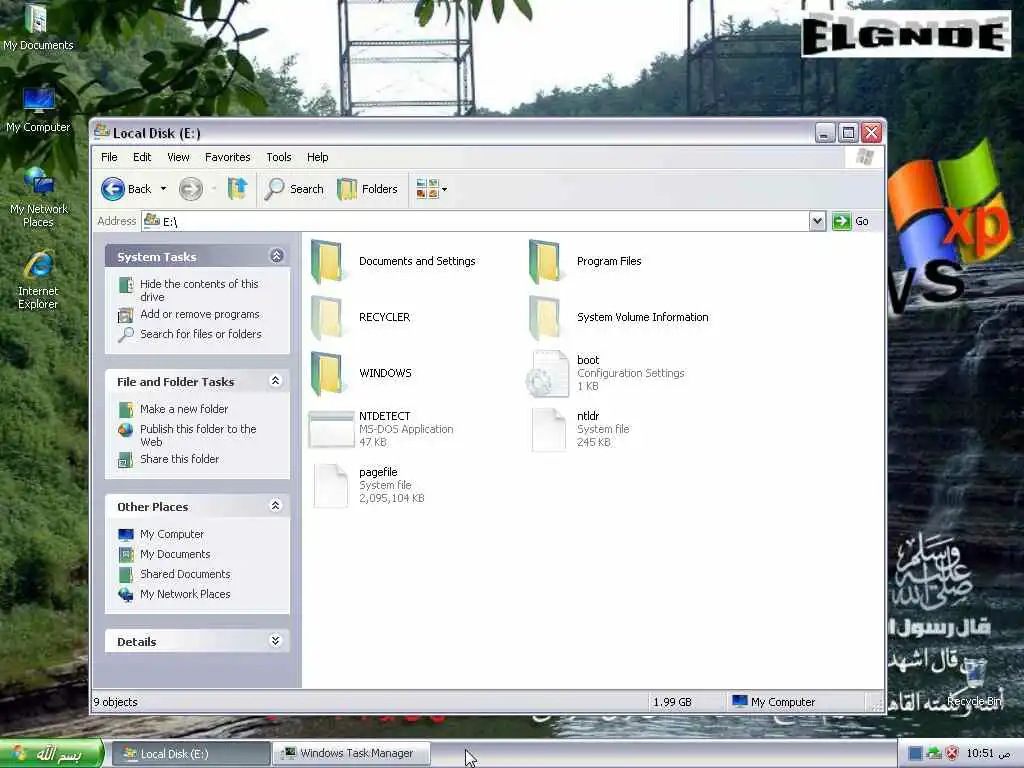Click the 9 objects status bar text

(x=116, y=702)
